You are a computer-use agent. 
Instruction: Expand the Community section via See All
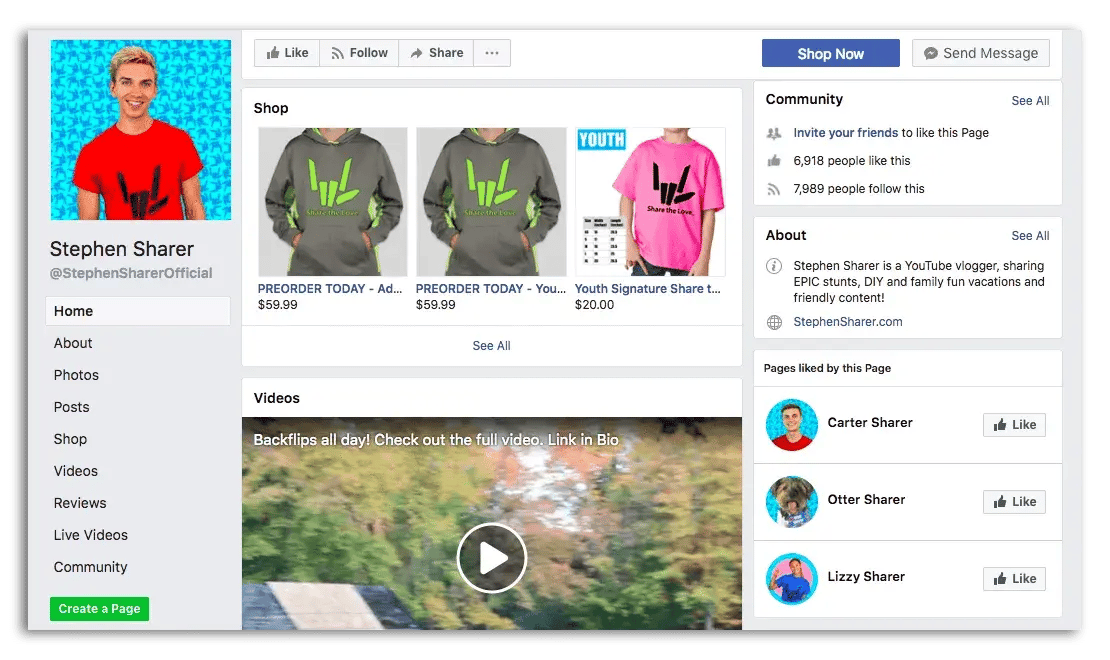[x=1030, y=100]
